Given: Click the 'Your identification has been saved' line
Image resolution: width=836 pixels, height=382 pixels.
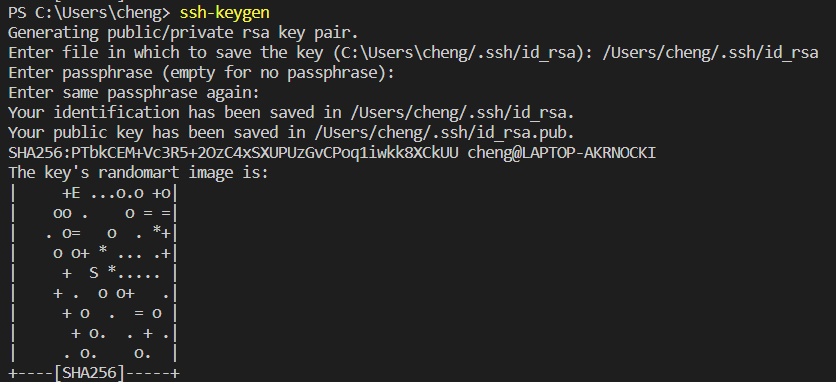Looking at the screenshot, I should click(291, 113).
